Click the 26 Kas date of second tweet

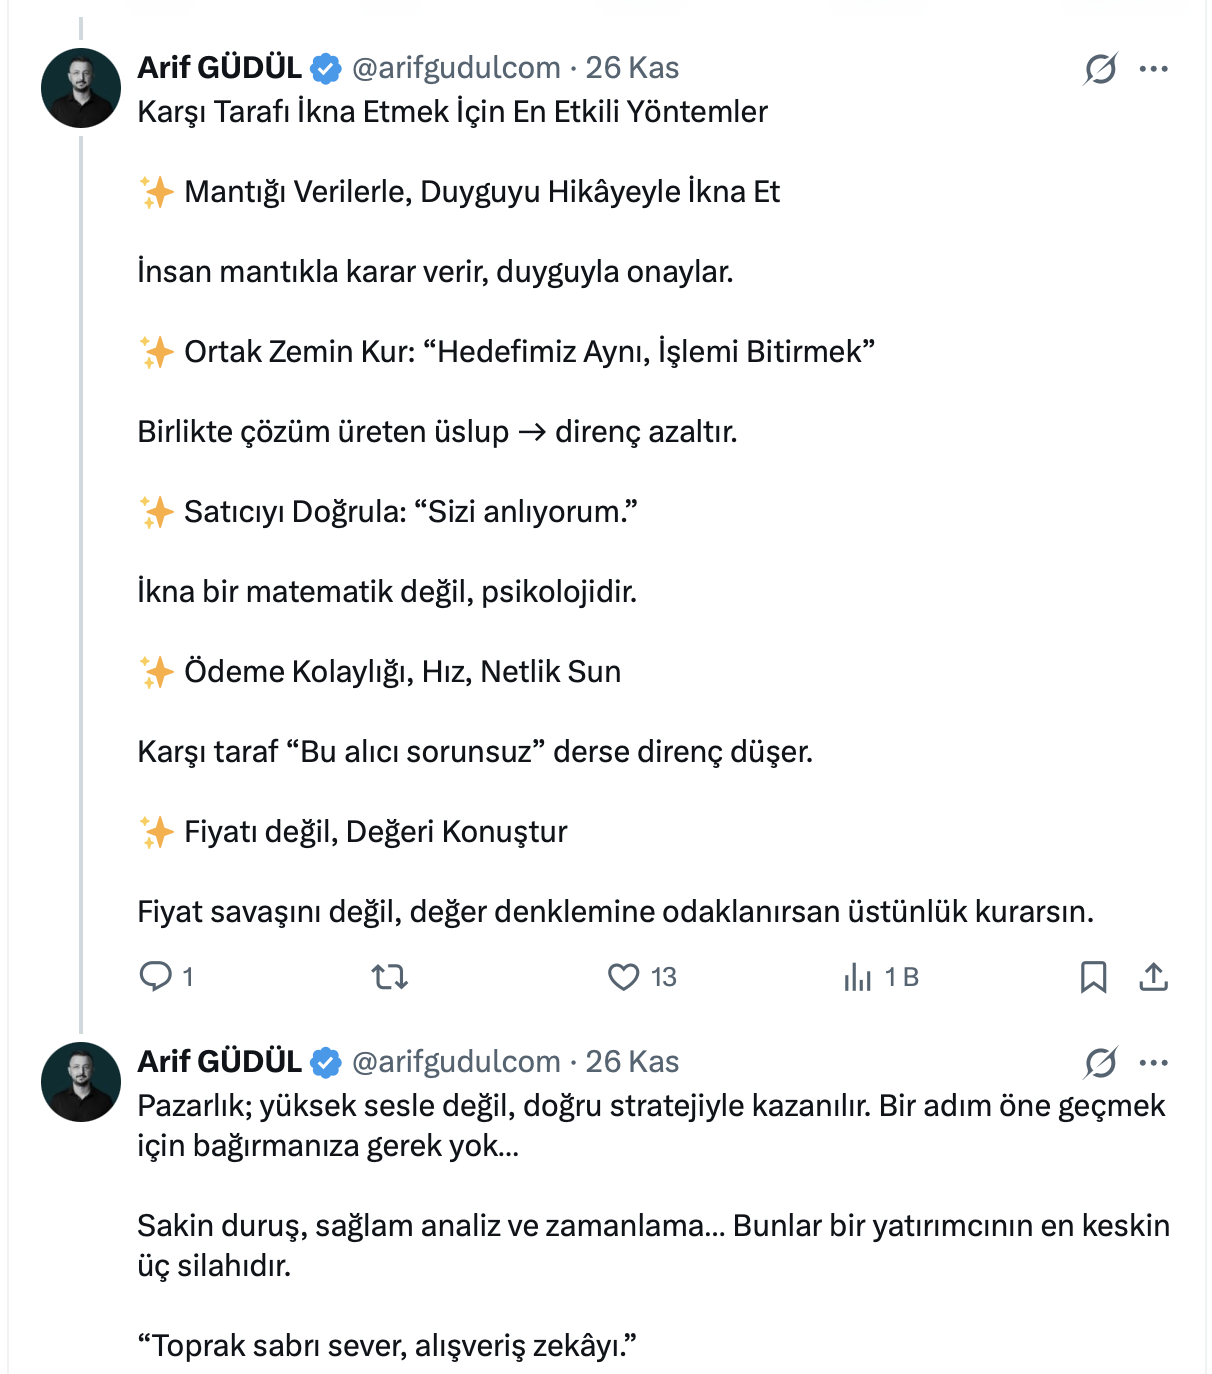(632, 1062)
